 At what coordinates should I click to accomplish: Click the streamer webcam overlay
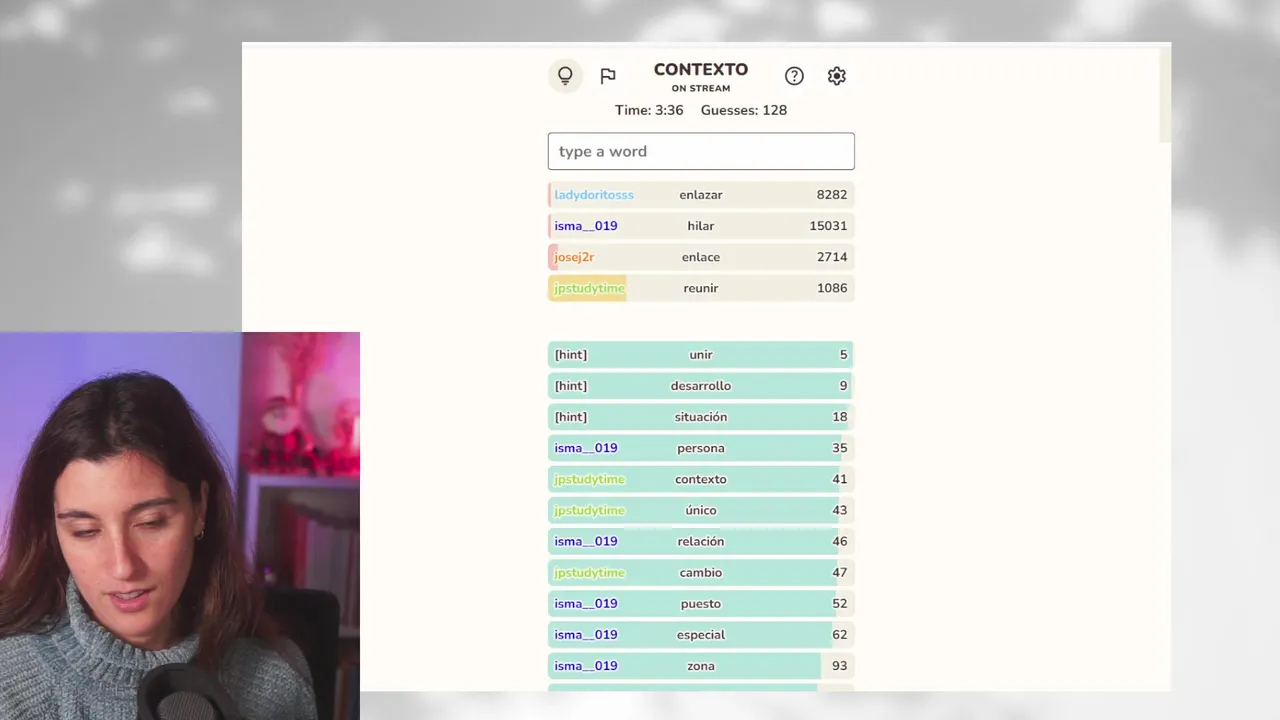(180, 526)
